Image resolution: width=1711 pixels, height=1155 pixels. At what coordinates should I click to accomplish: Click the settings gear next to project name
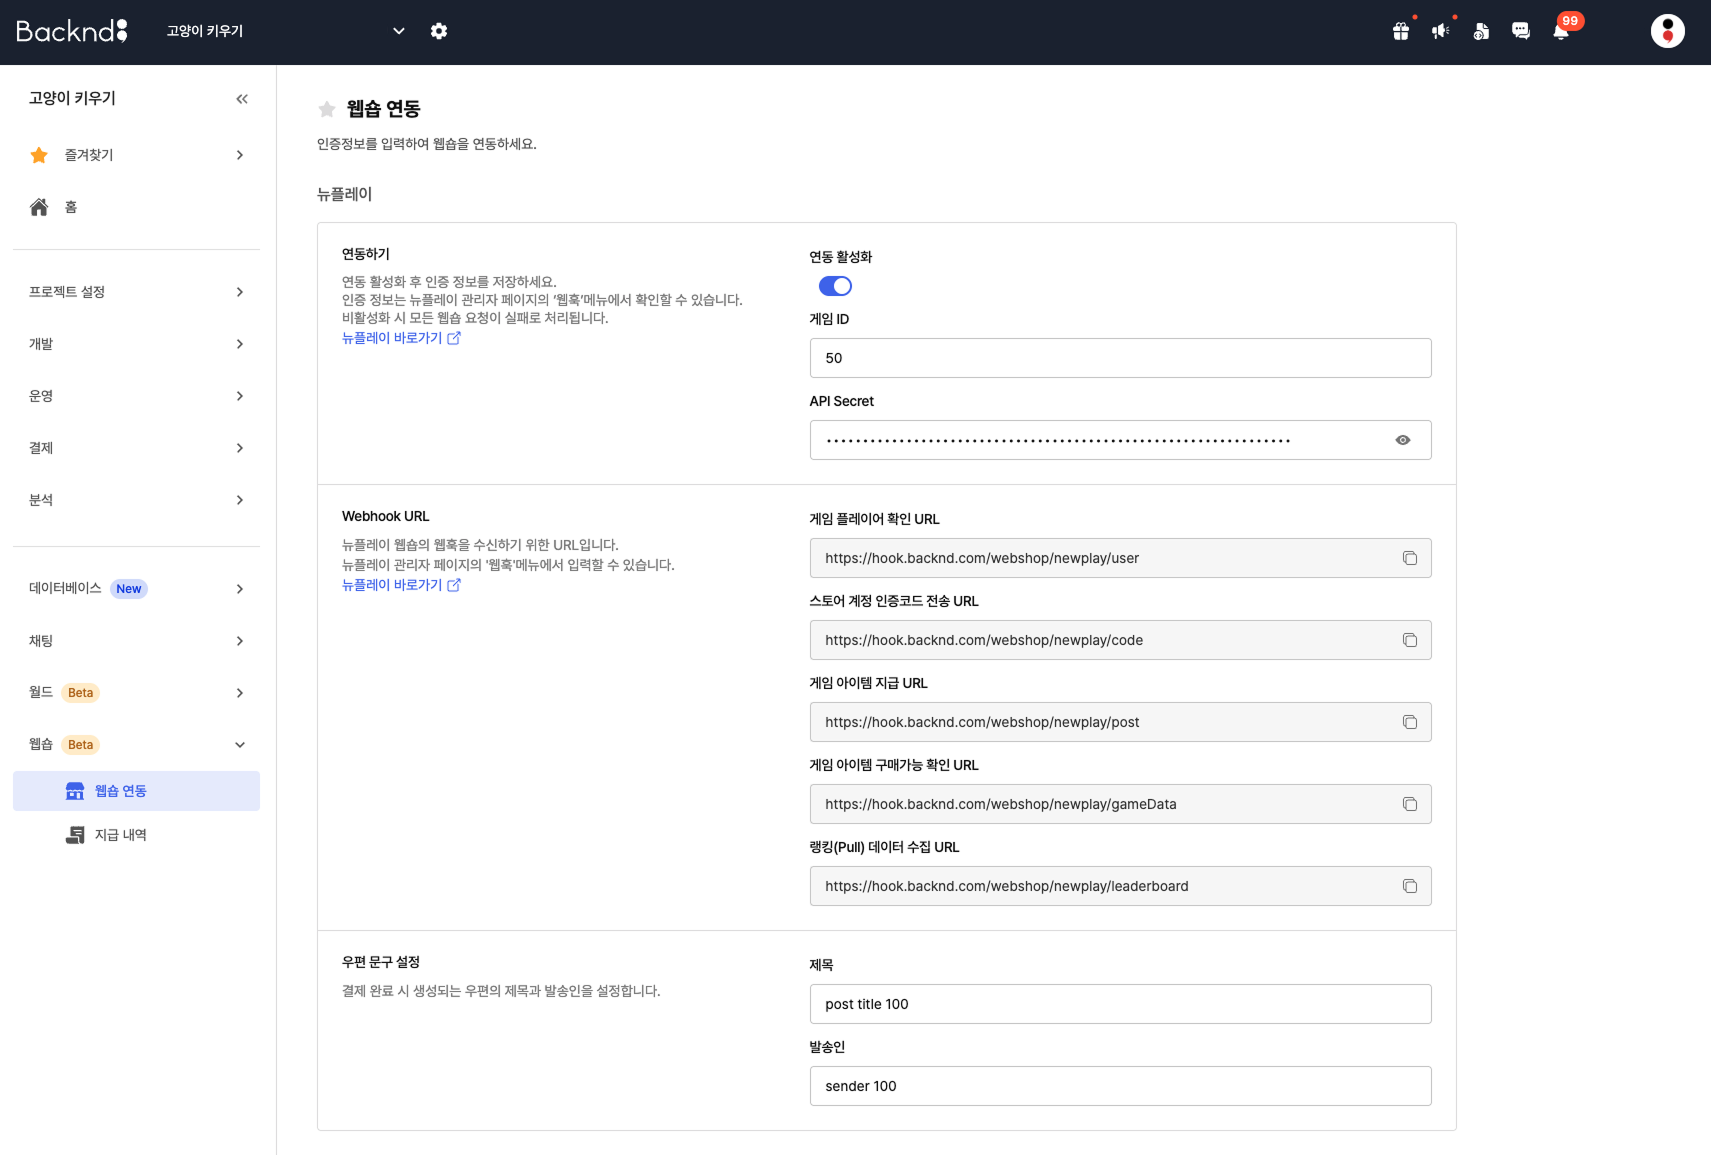click(439, 31)
